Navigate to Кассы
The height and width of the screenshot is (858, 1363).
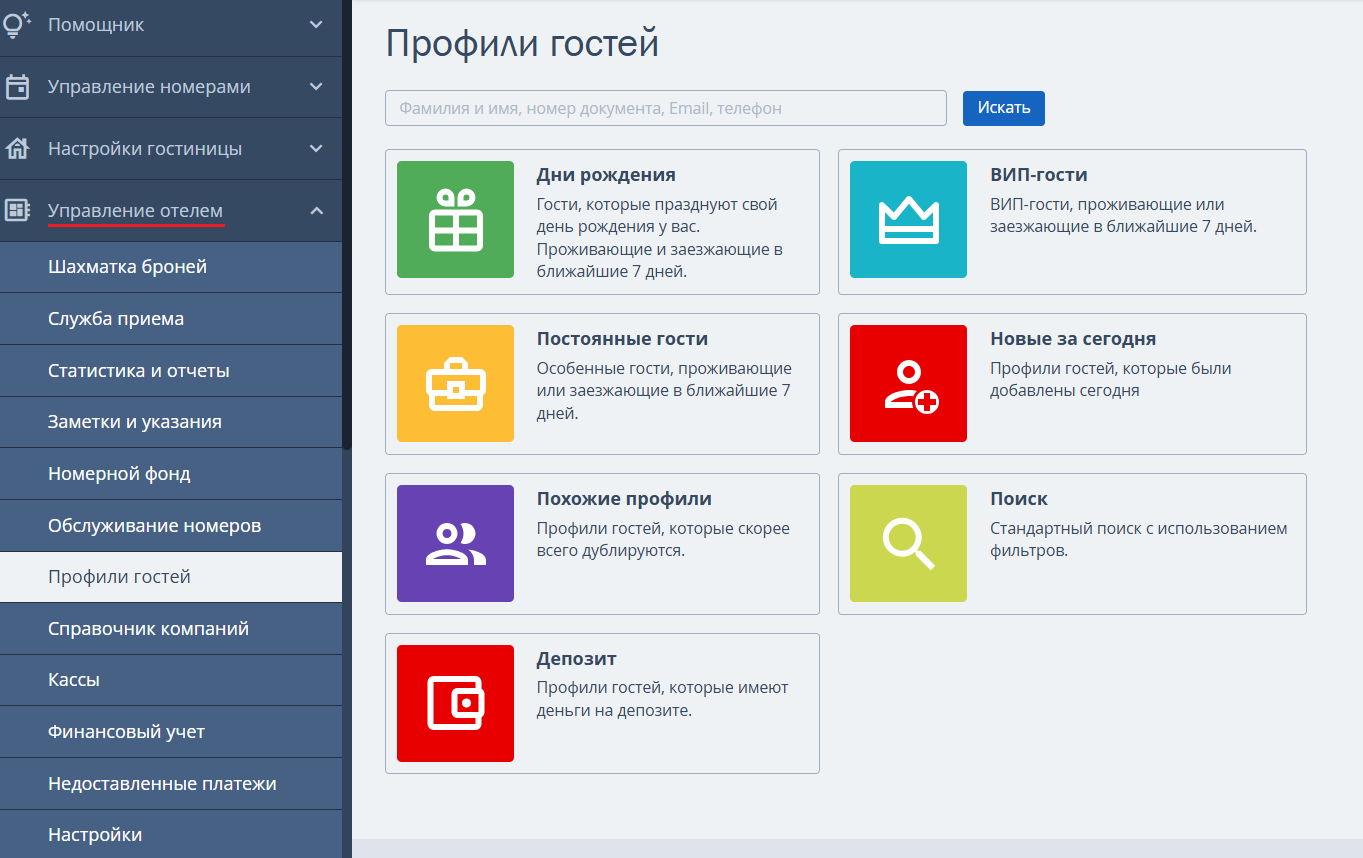[x=171, y=680]
